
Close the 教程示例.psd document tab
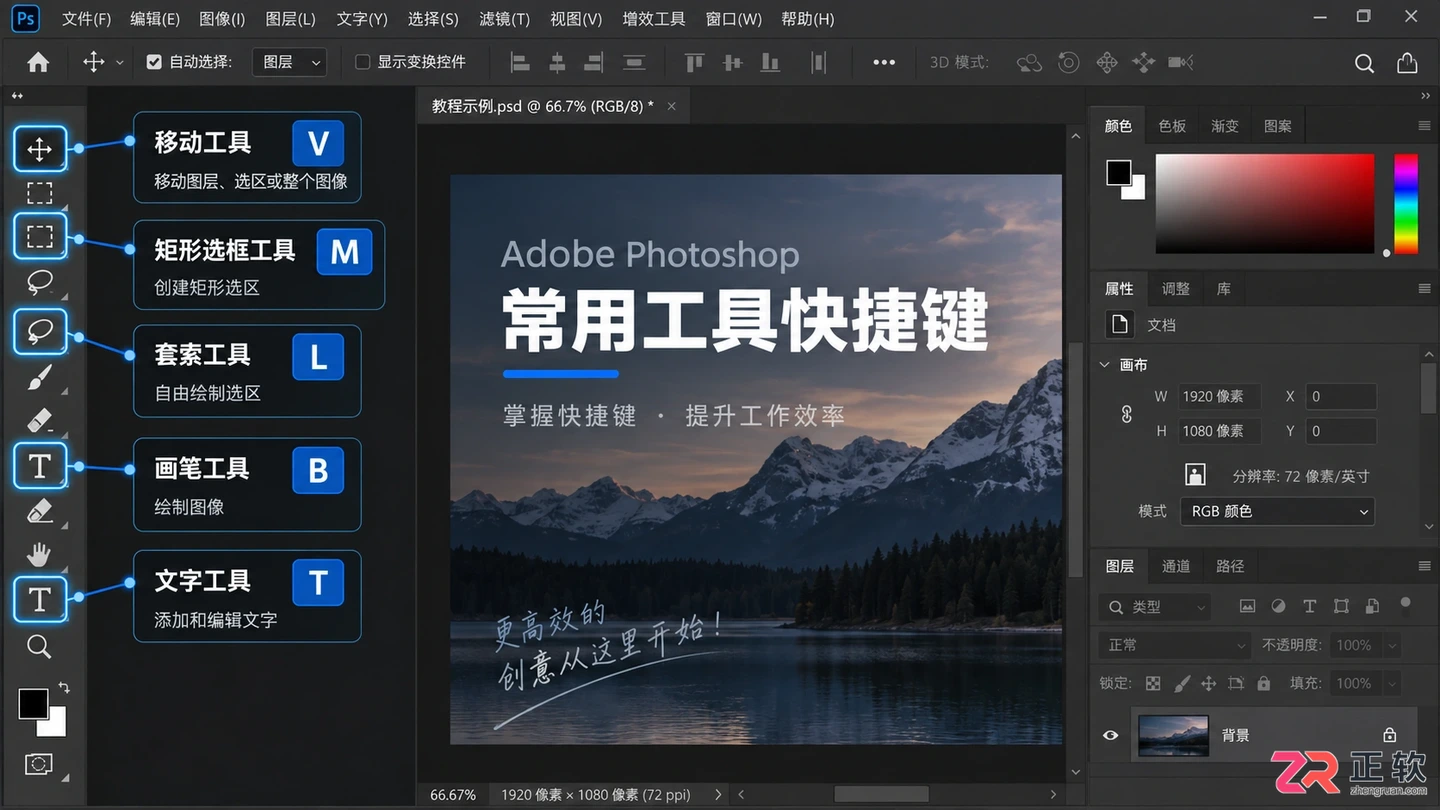pyautogui.click(x=671, y=106)
